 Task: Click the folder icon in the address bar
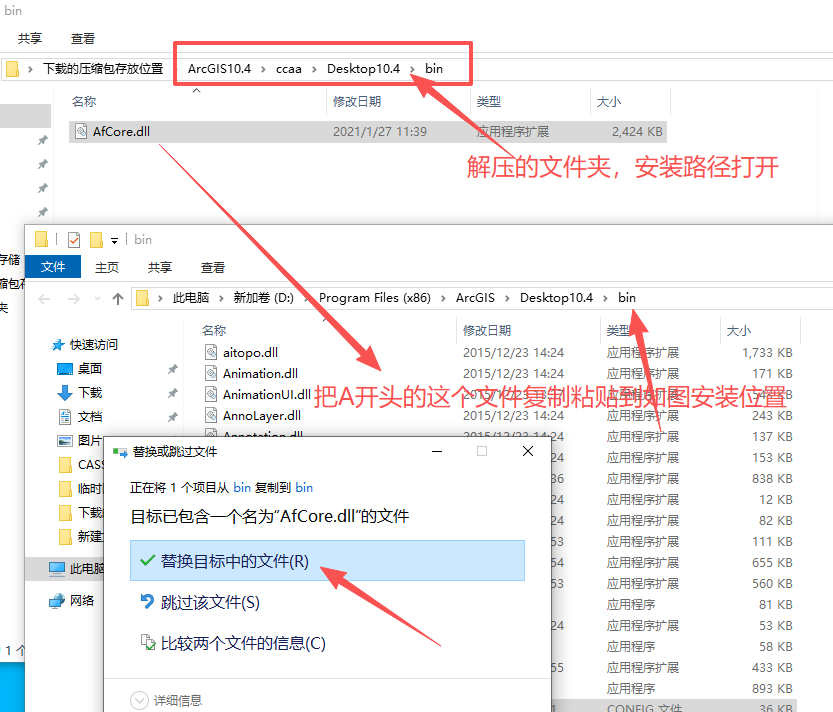pyautogui.click(x=141, y=297)
